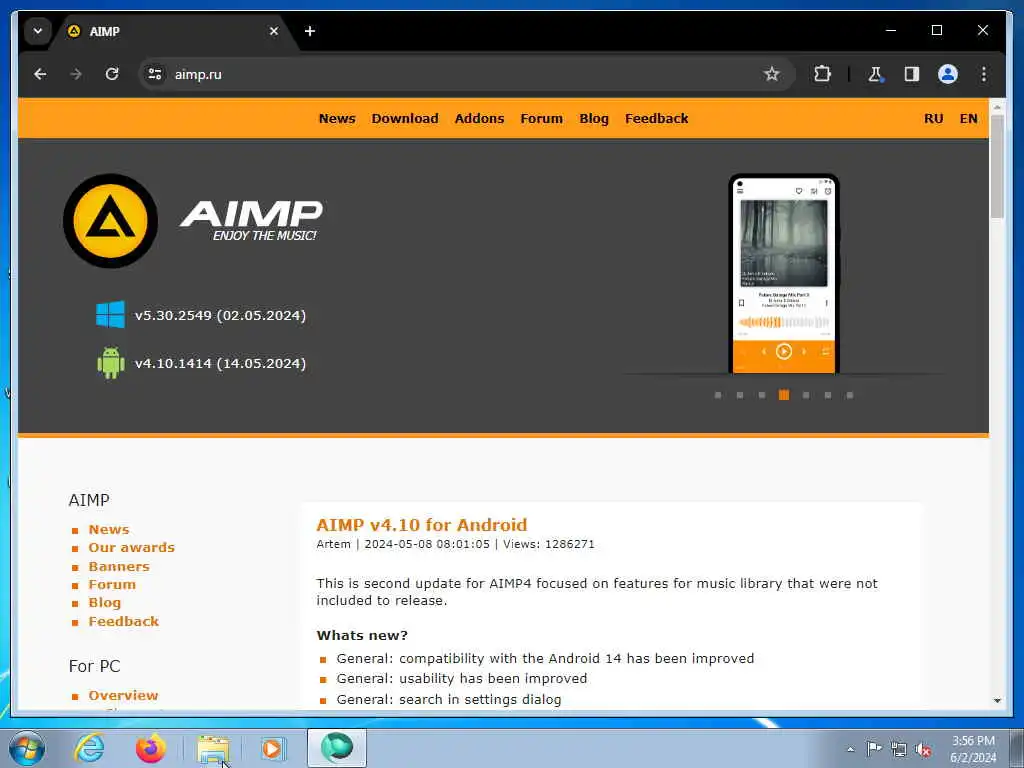Click the muted volume tray icon

pyautogui.click(x=923, y=749)
